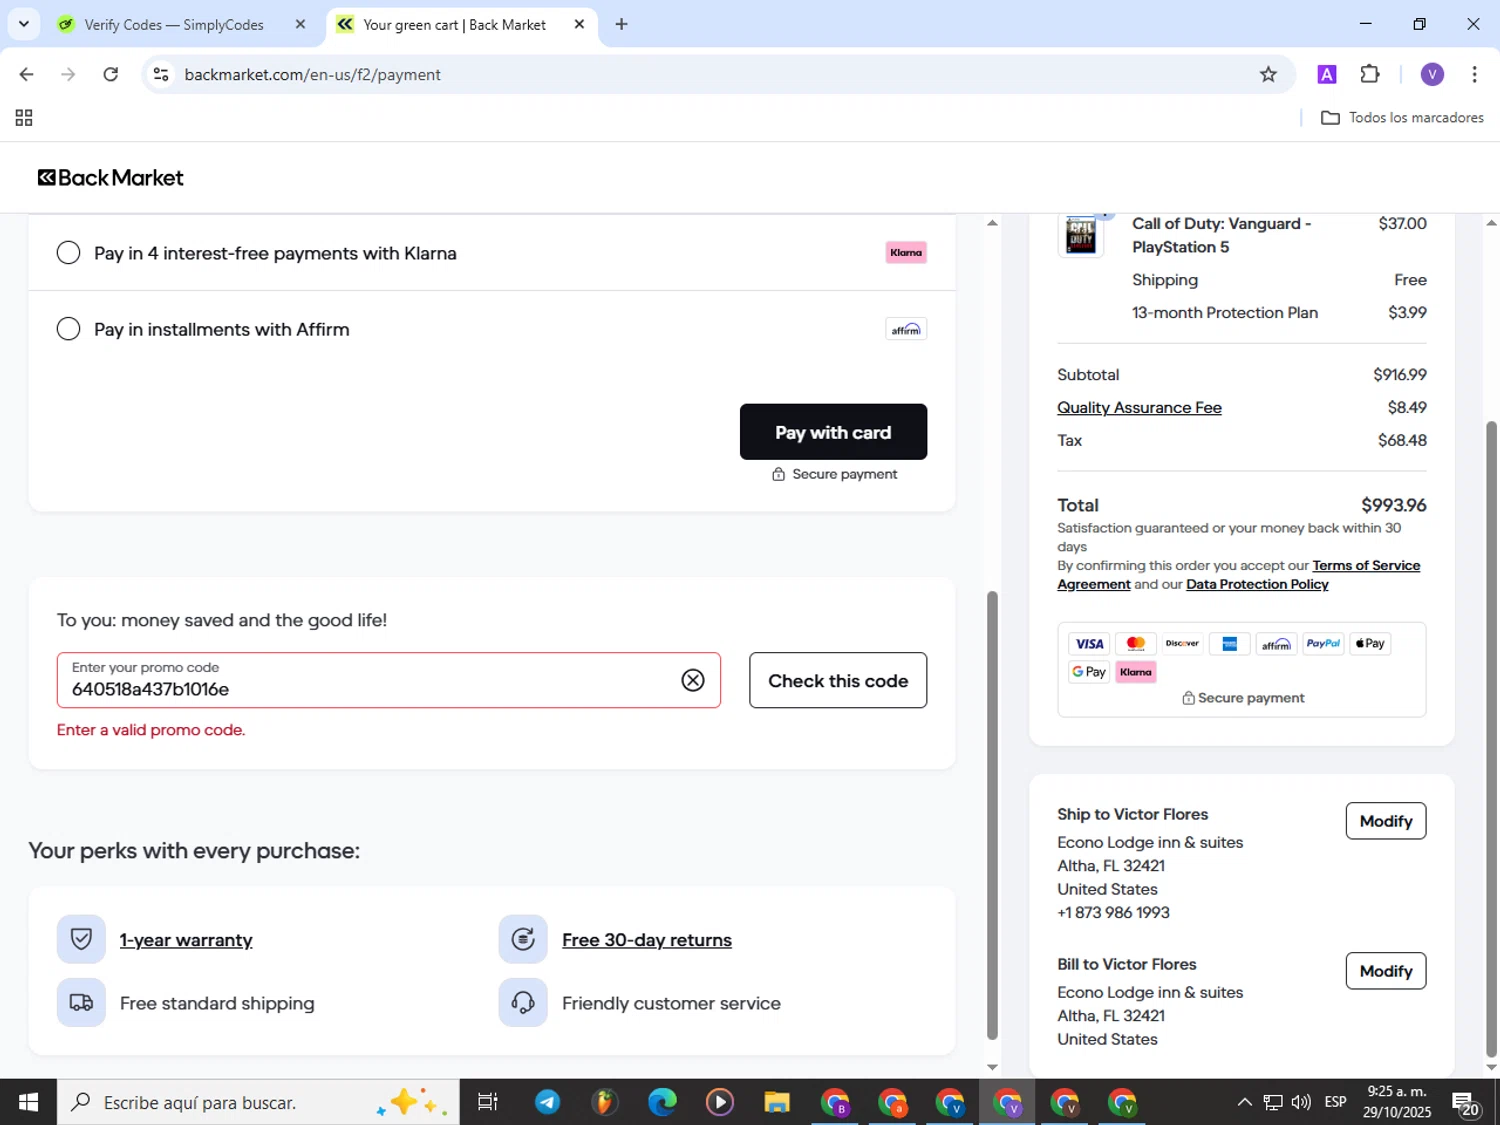Click the Klarna logo badge in payment options
The image size is (1500, 1125).
(x=906, y=253)
